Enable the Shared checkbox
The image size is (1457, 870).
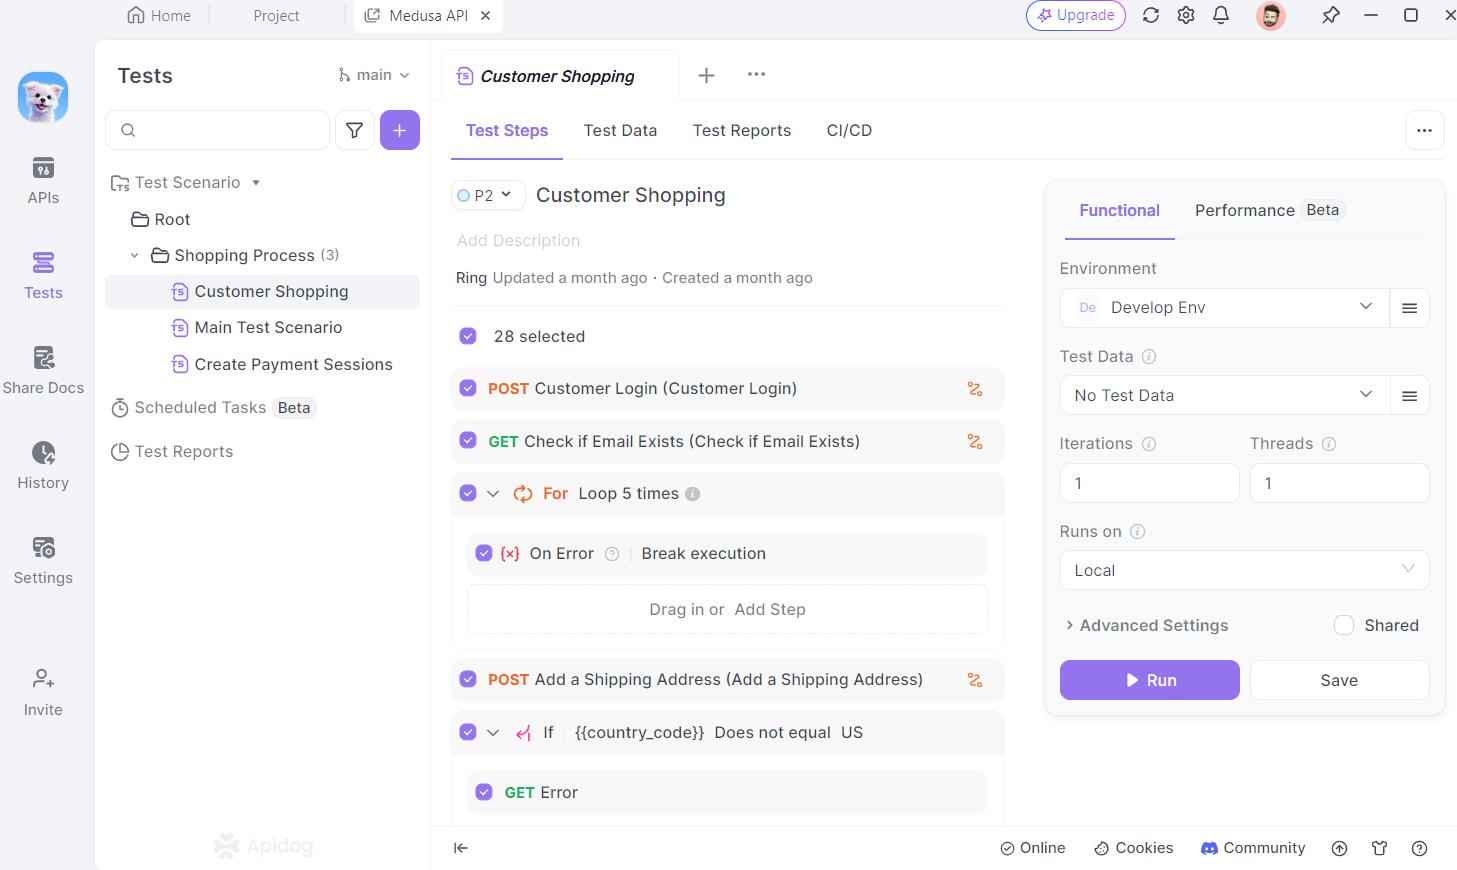click(x=1344, y=625)
